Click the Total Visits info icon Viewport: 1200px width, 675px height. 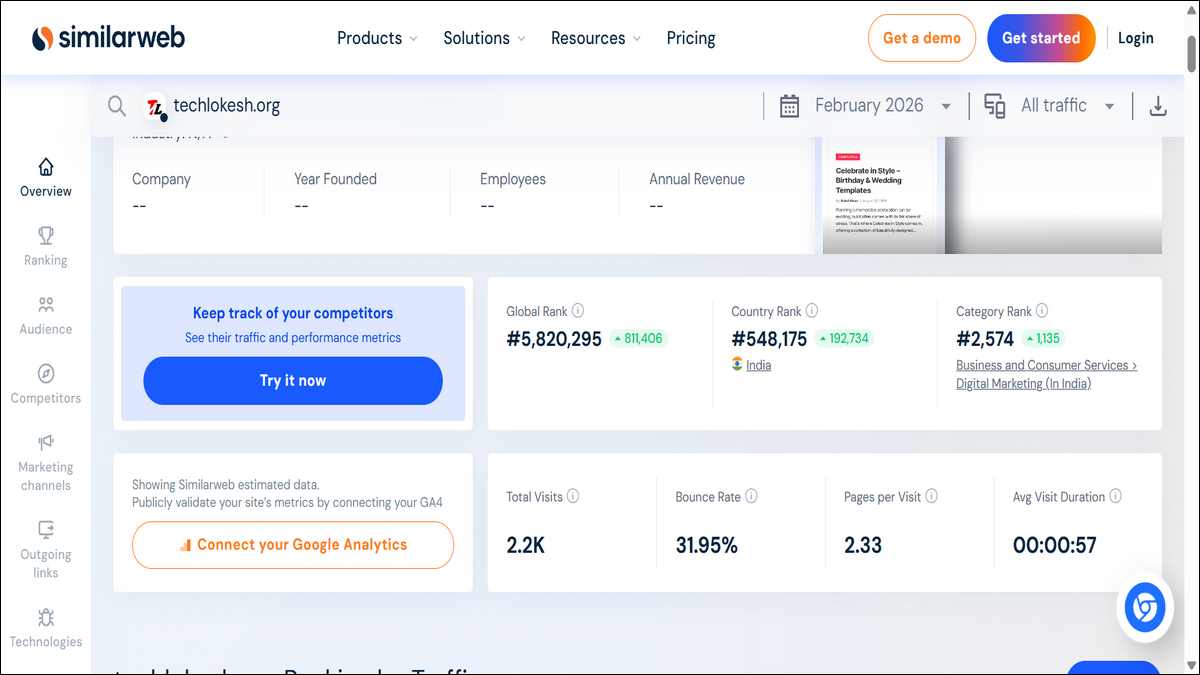pos(573,496)
